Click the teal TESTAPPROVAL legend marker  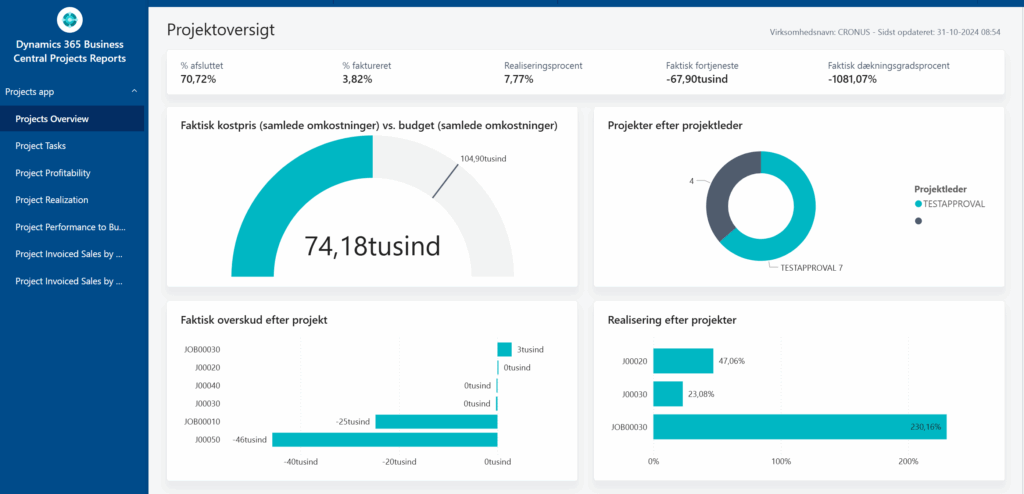[919, 204]
